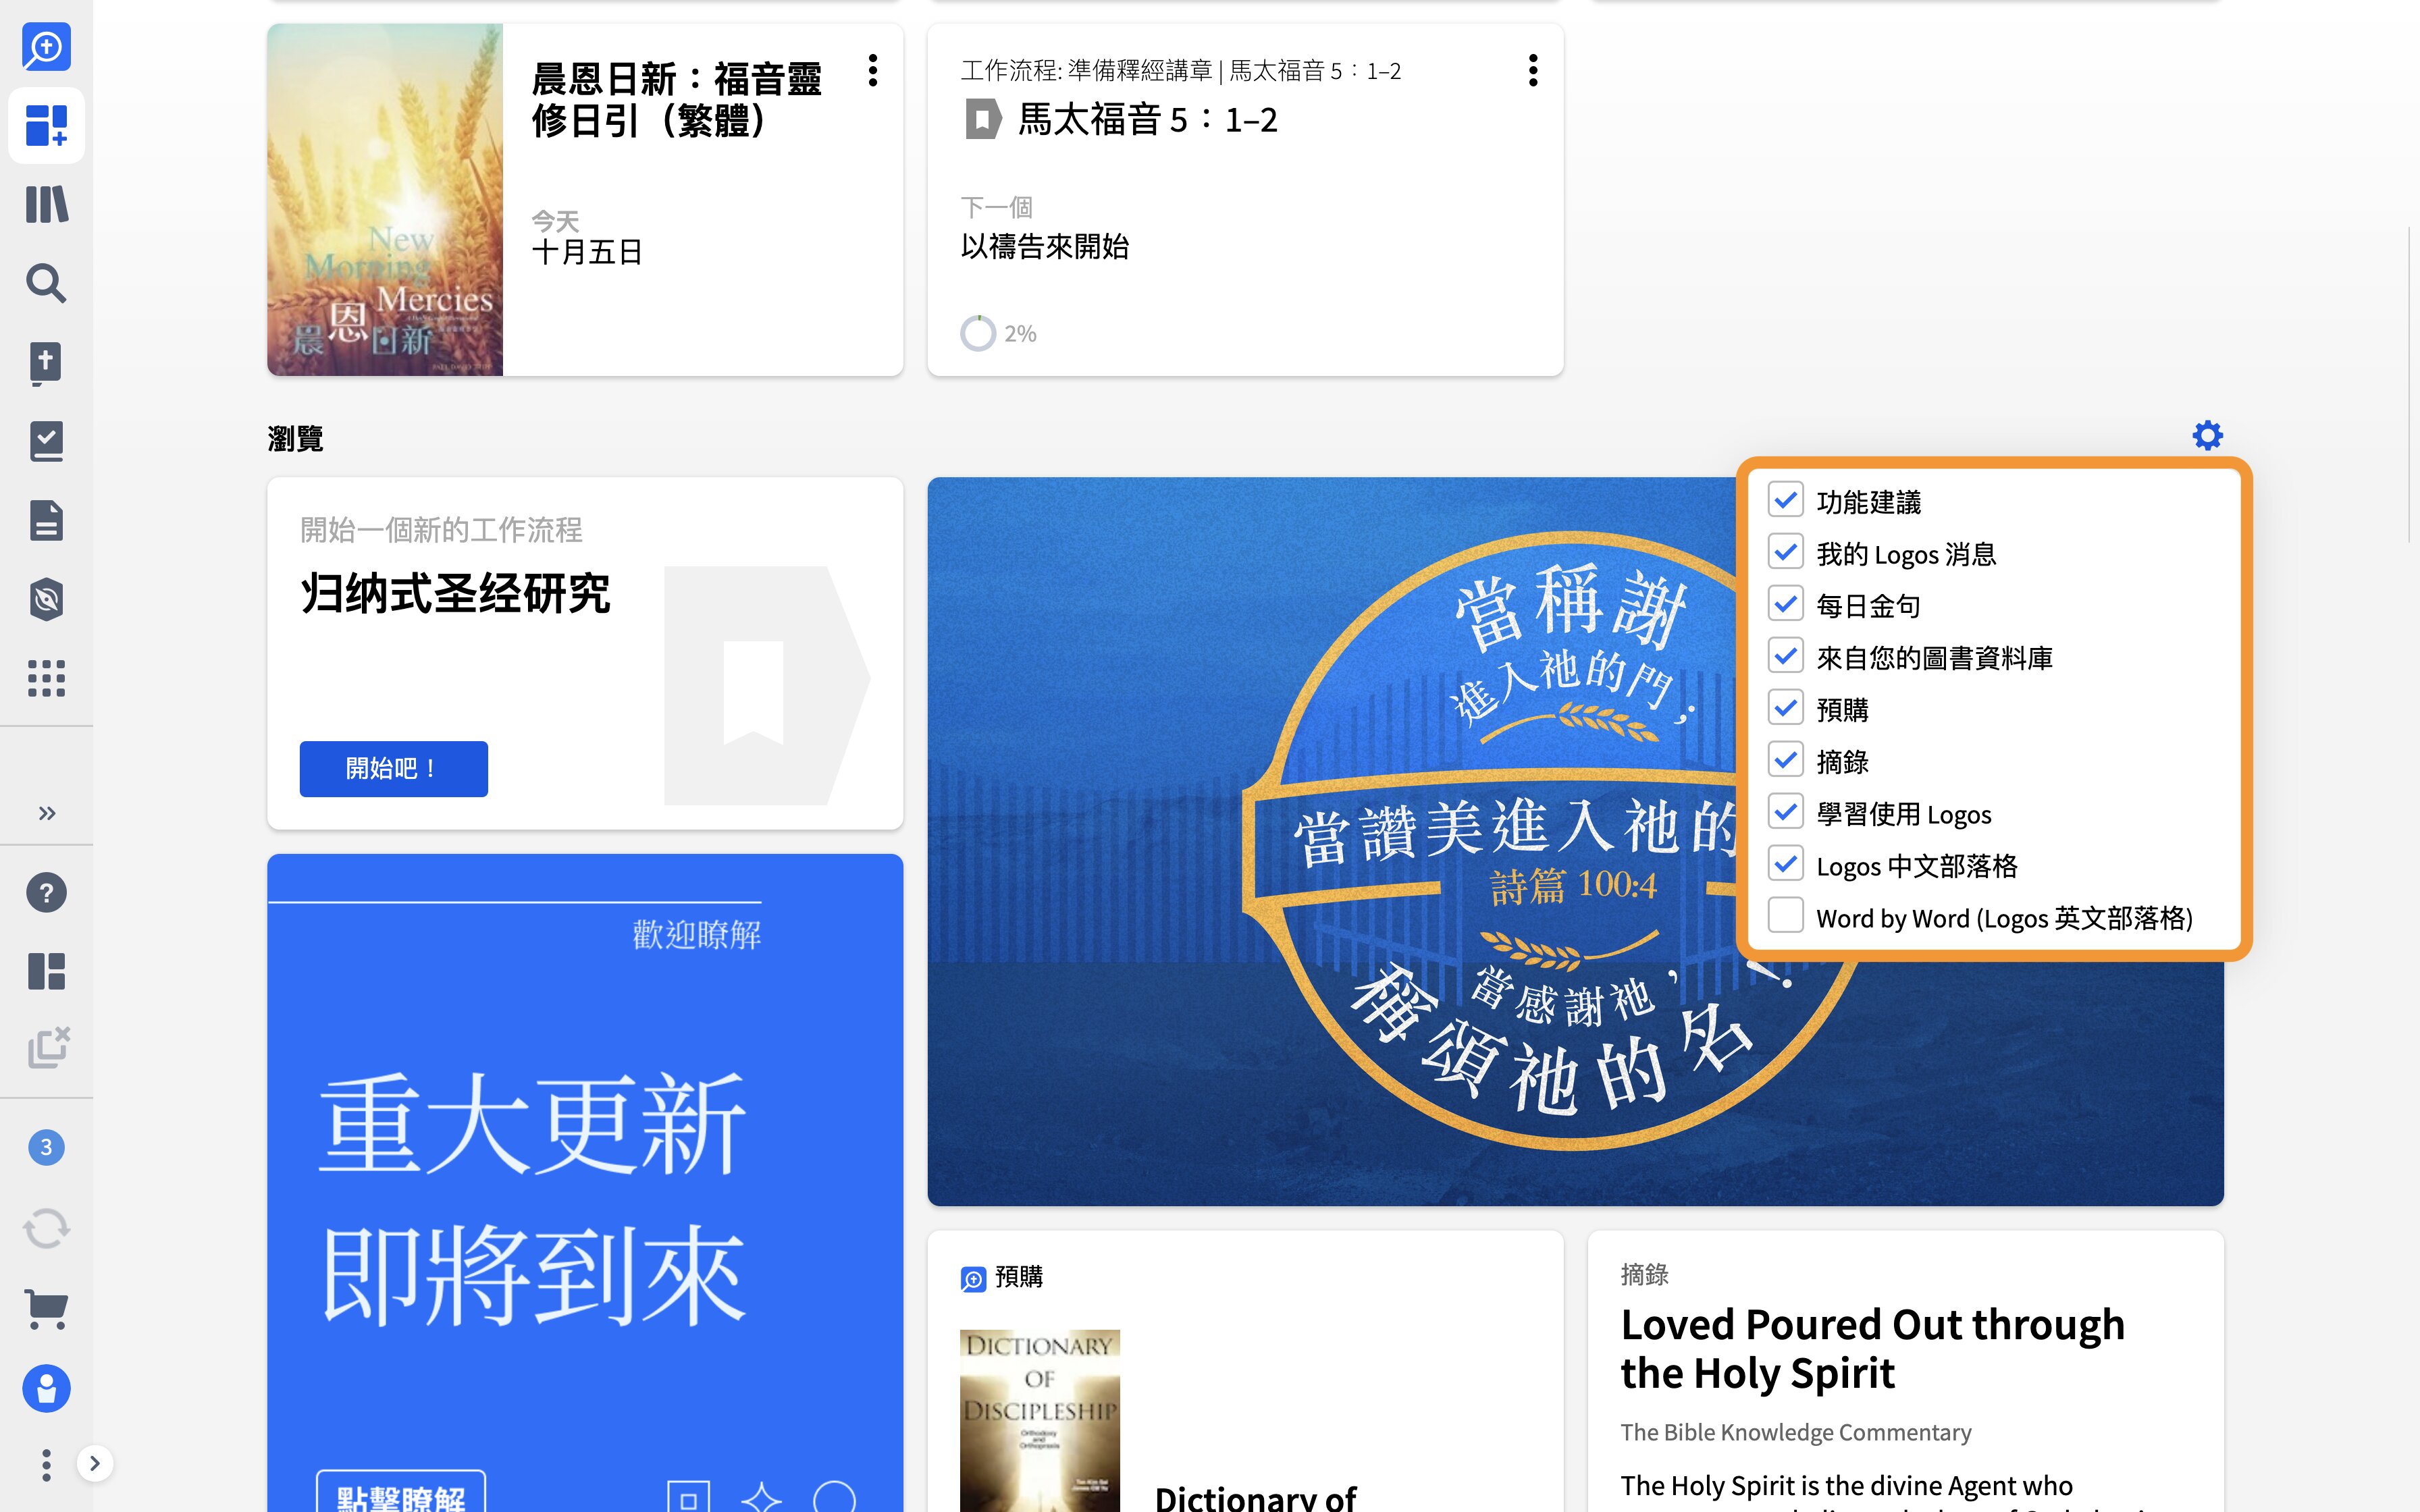The width and height of the screenshot is (2420, 1512).
Task: Open the checklist book icon in the sidebar
Action: pos(46,441)
